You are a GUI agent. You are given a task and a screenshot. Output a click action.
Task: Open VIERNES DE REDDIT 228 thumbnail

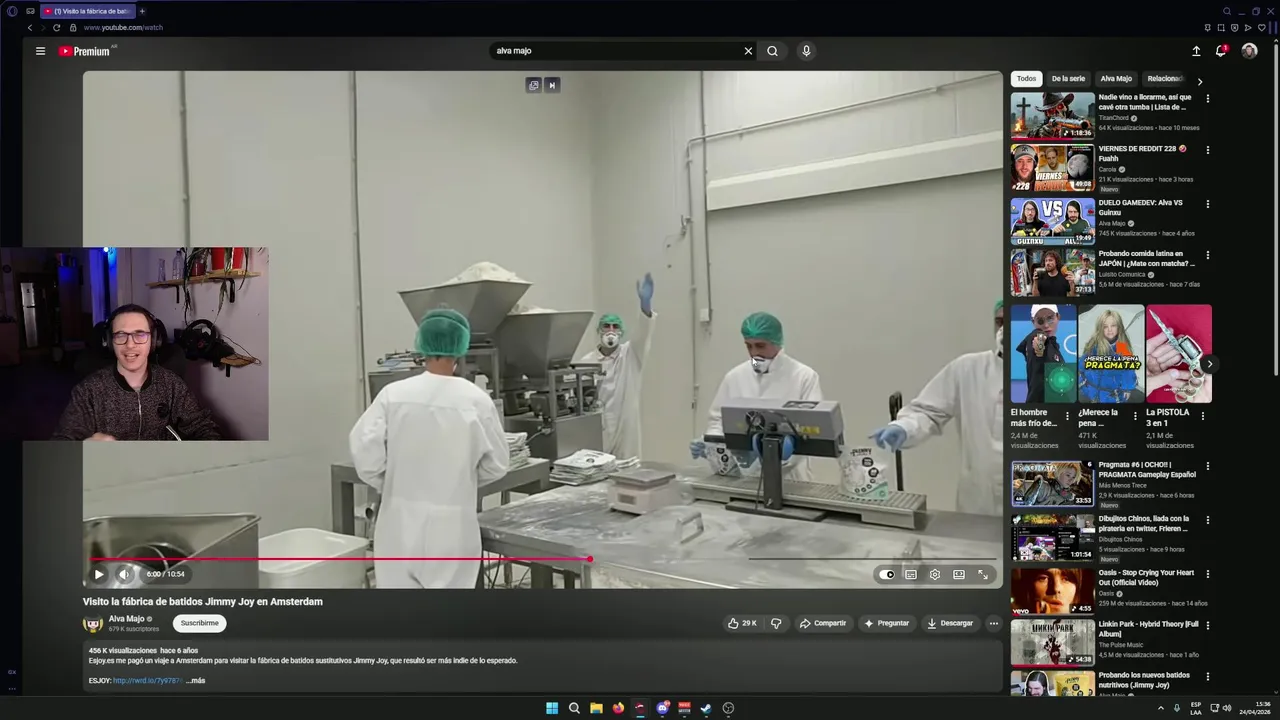(x=1052, y=167)
